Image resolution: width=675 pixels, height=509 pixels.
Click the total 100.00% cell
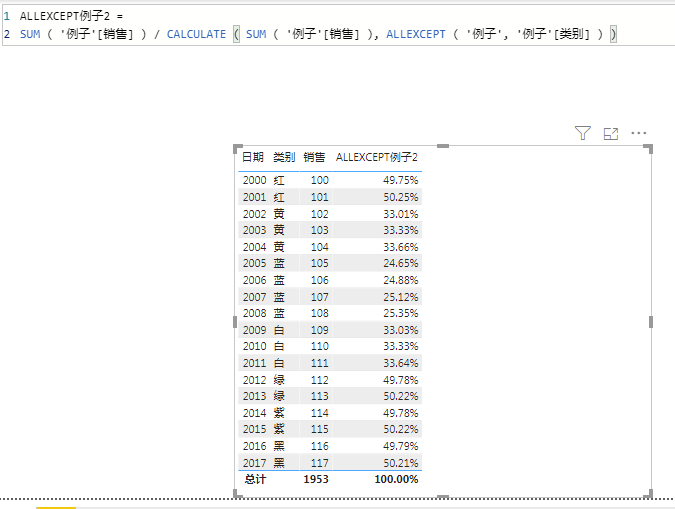pos(396,479)
